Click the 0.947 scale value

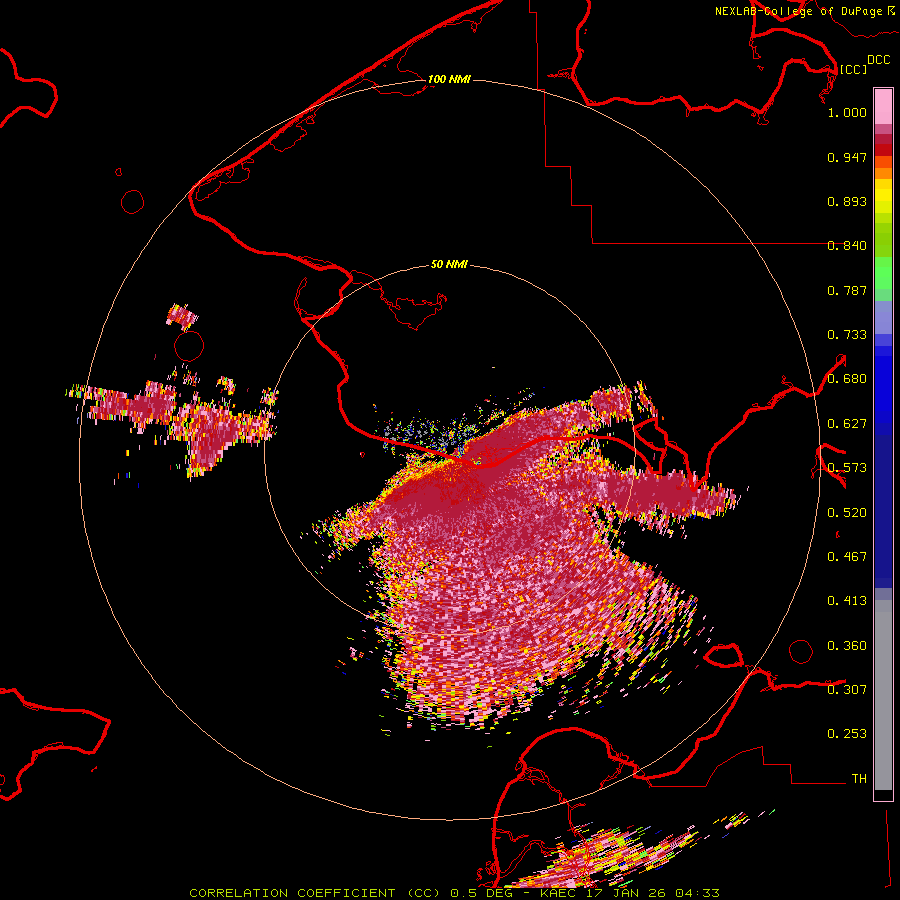coord(847,157)
